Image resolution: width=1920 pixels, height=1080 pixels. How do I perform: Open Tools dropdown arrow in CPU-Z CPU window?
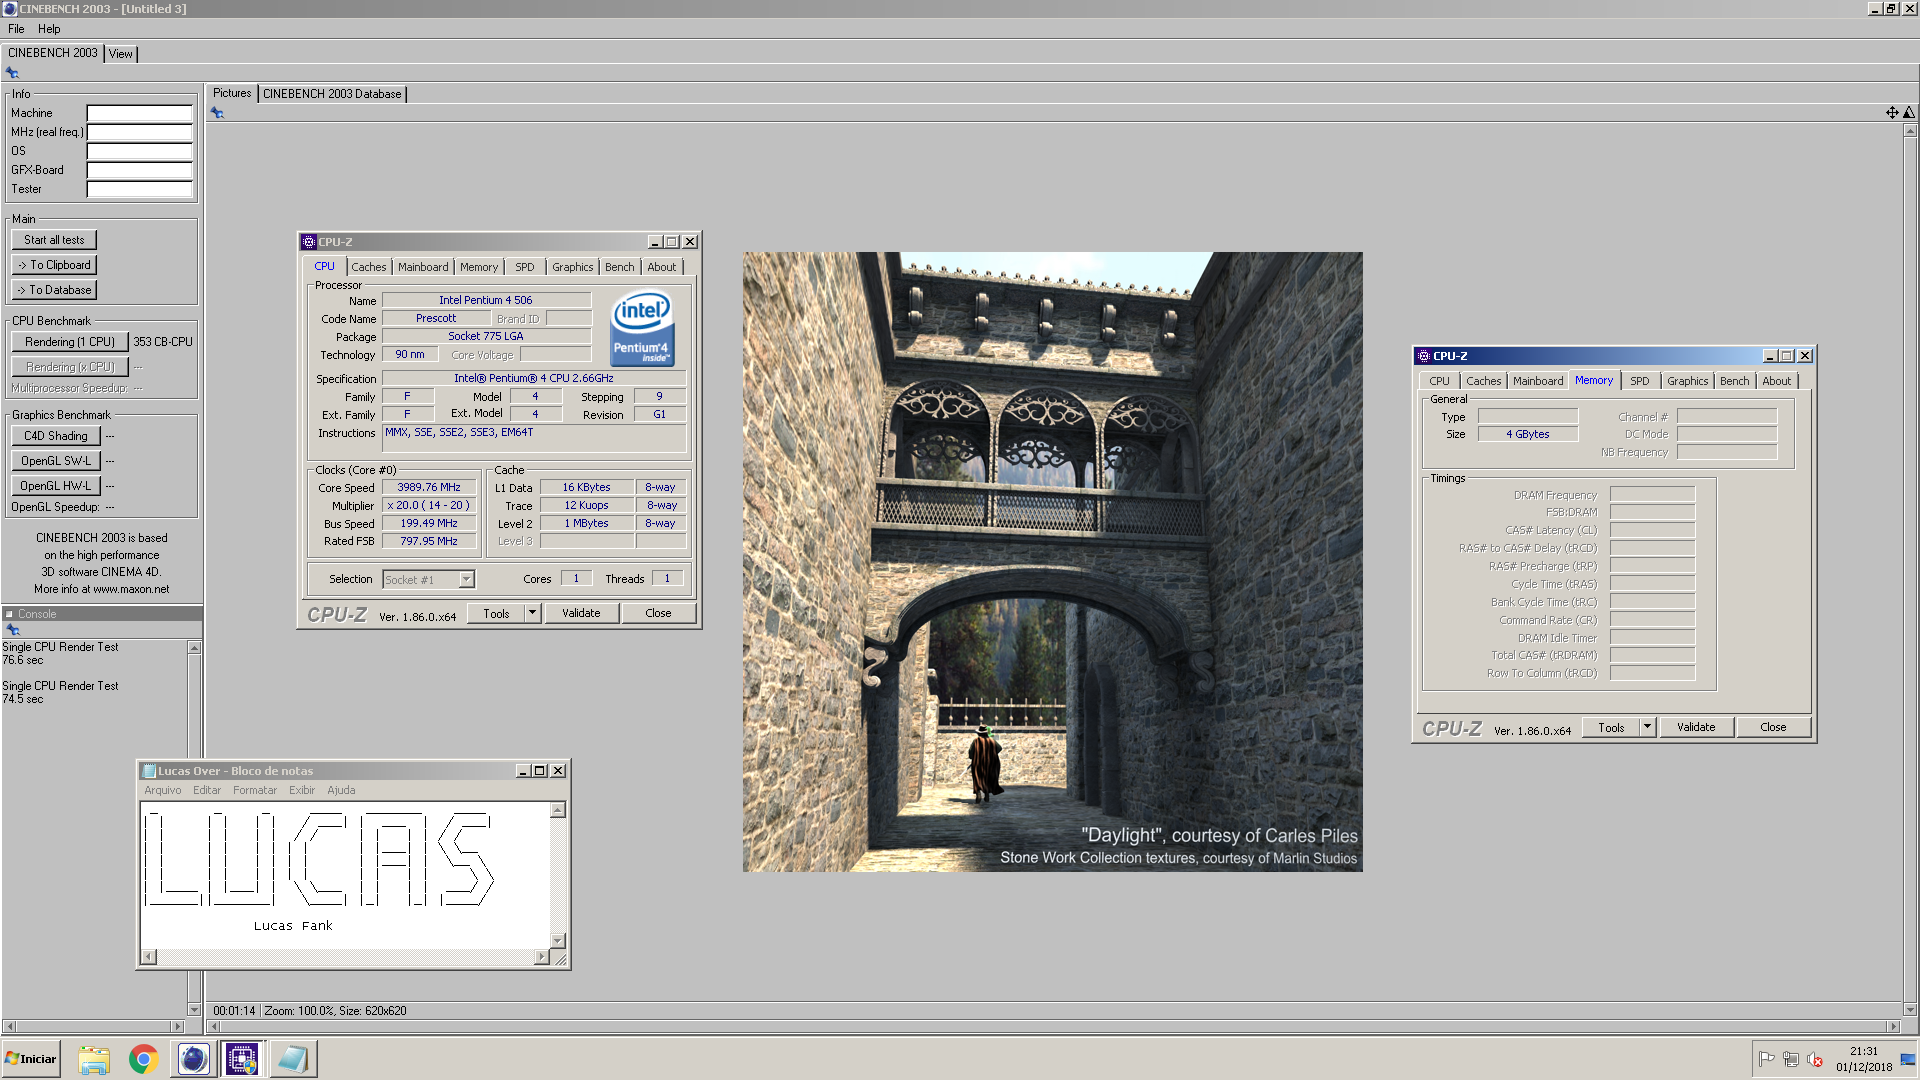point(532,613)
